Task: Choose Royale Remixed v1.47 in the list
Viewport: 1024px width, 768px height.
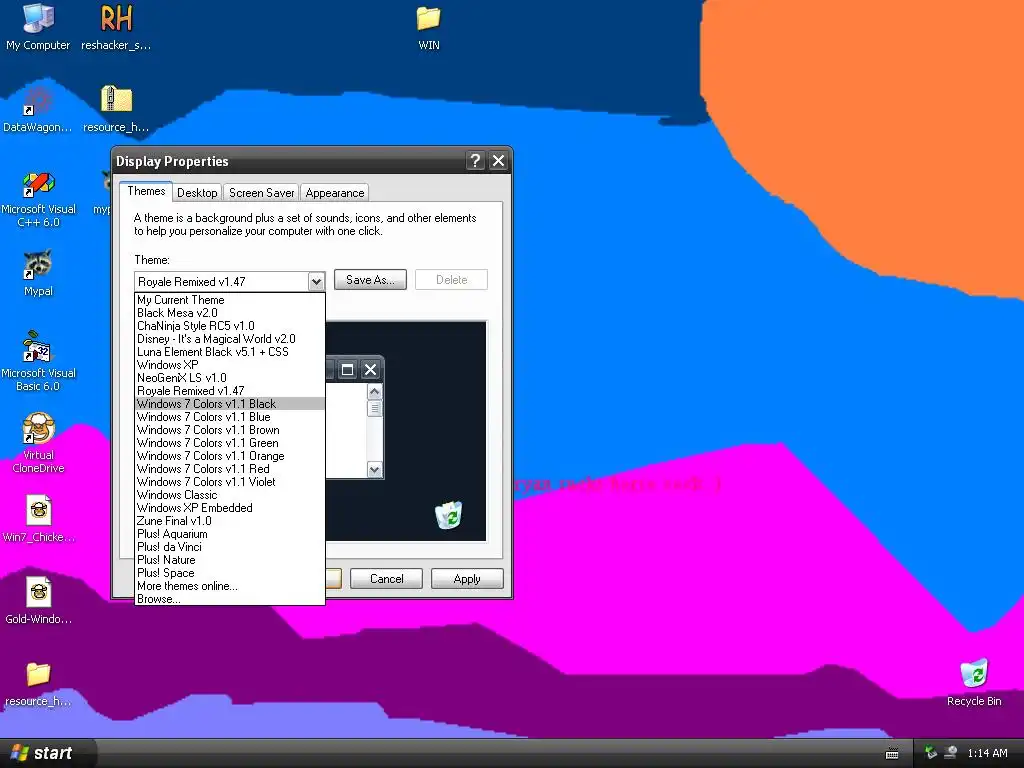Action: coord(230,391)
